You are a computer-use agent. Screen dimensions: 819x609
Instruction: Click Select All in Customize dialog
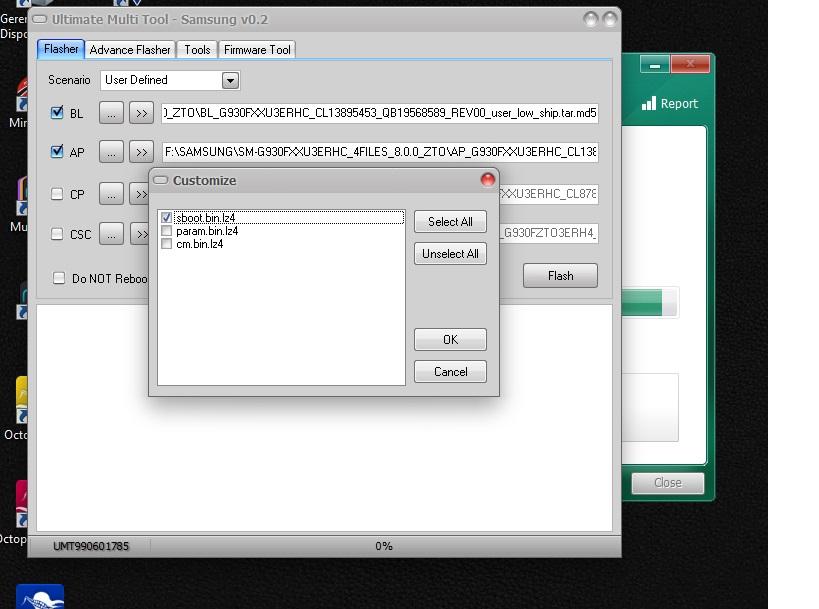point(450,221)
